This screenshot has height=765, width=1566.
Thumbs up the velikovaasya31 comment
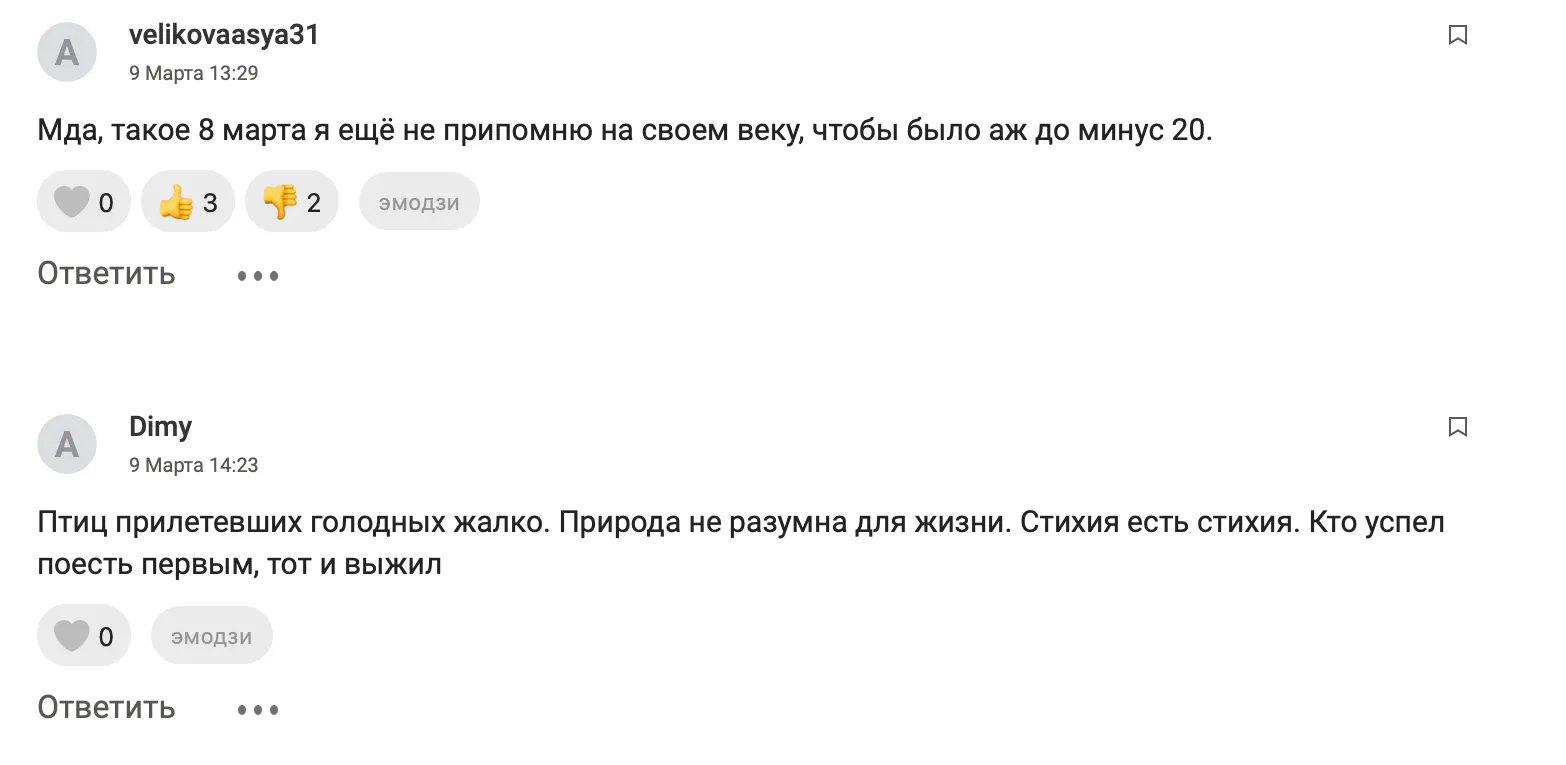point(188,203)
